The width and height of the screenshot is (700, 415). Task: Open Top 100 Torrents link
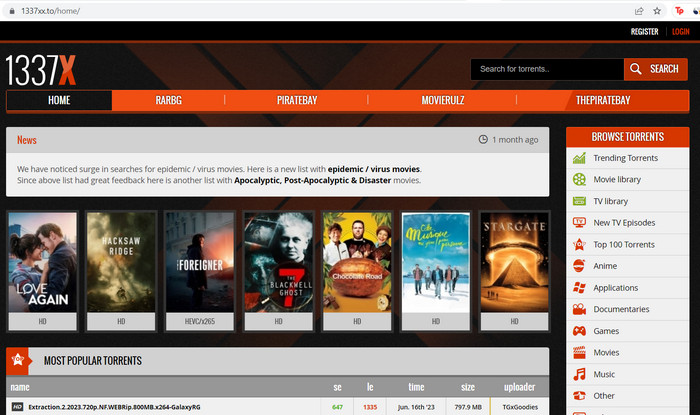click(x=624, y=245)
